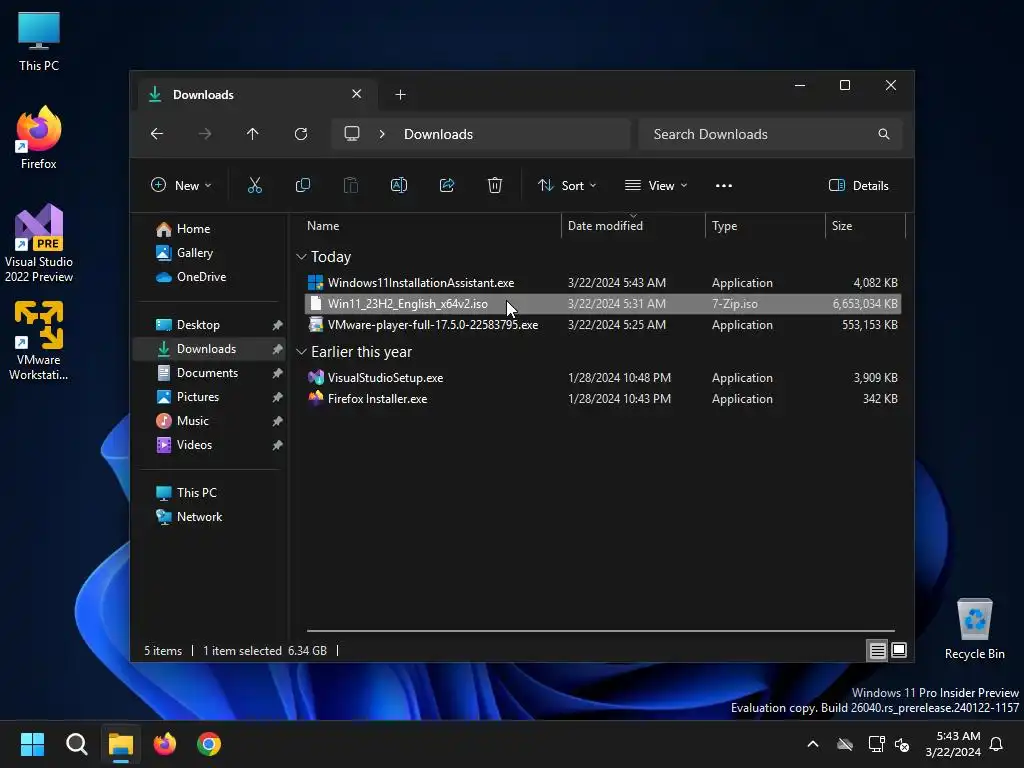Select Firefox Installer.exe file

click(602, 398)
